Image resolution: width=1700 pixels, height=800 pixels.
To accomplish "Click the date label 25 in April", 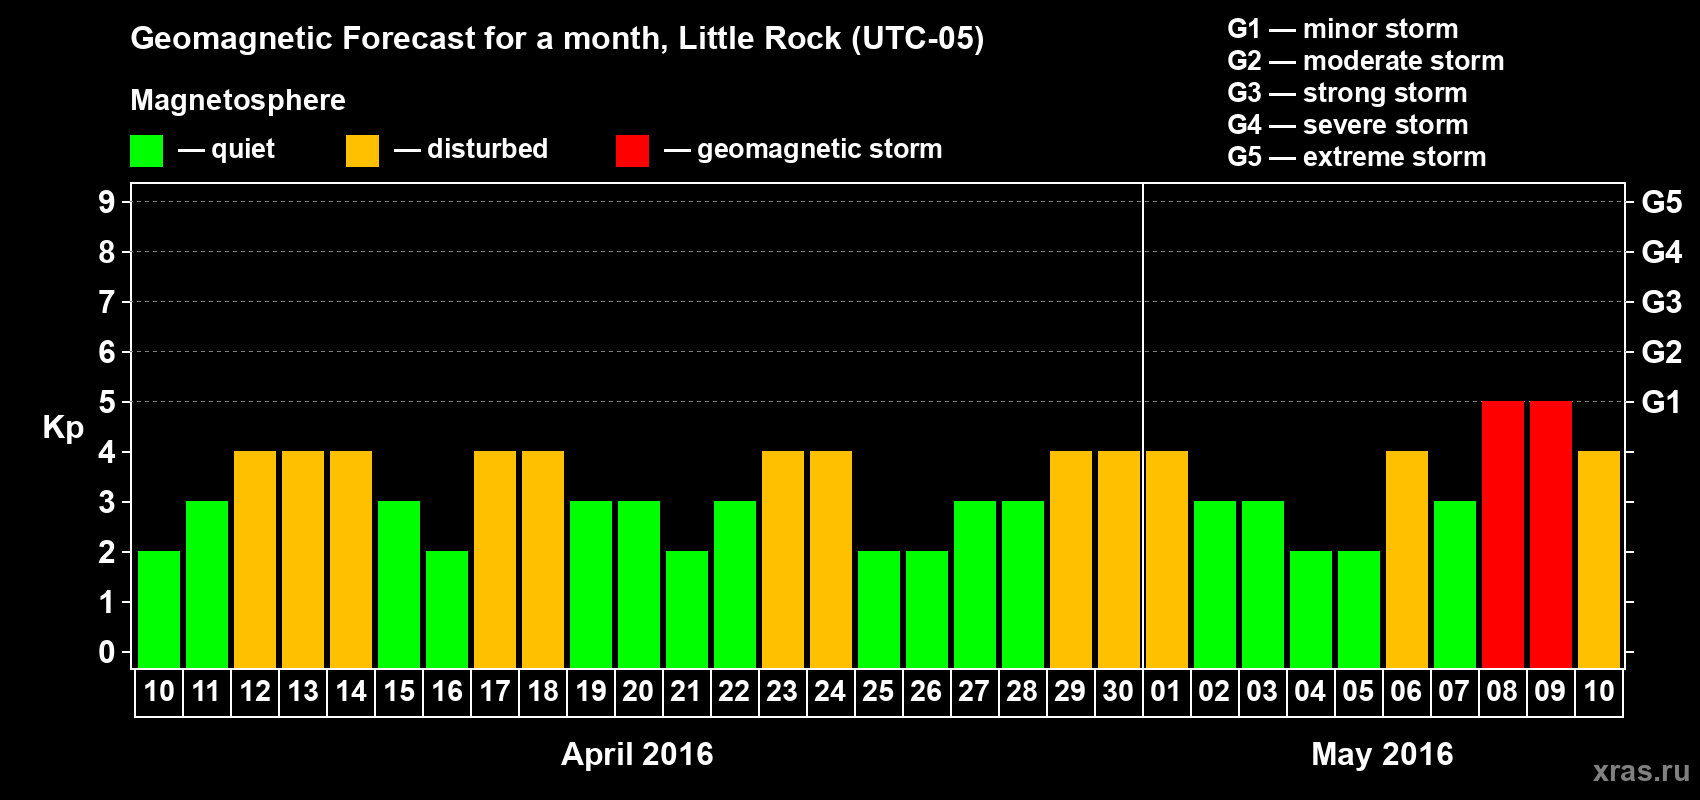I will [879, 692].
